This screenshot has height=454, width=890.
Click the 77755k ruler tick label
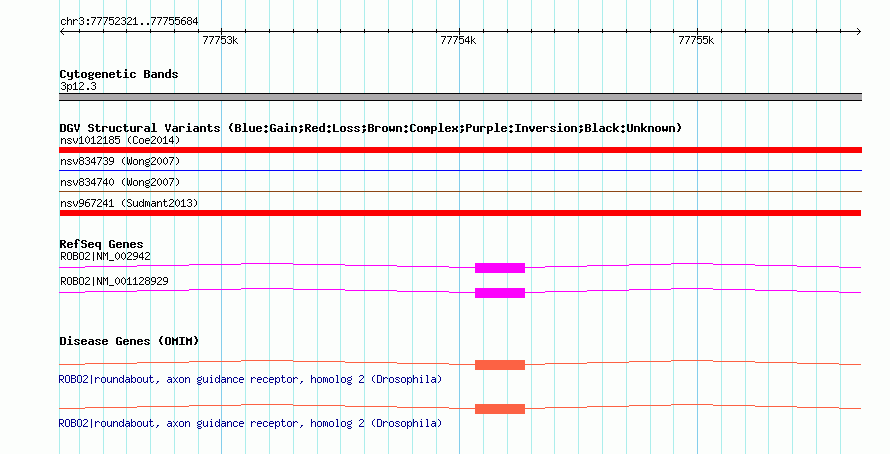[x=696, y=40]
